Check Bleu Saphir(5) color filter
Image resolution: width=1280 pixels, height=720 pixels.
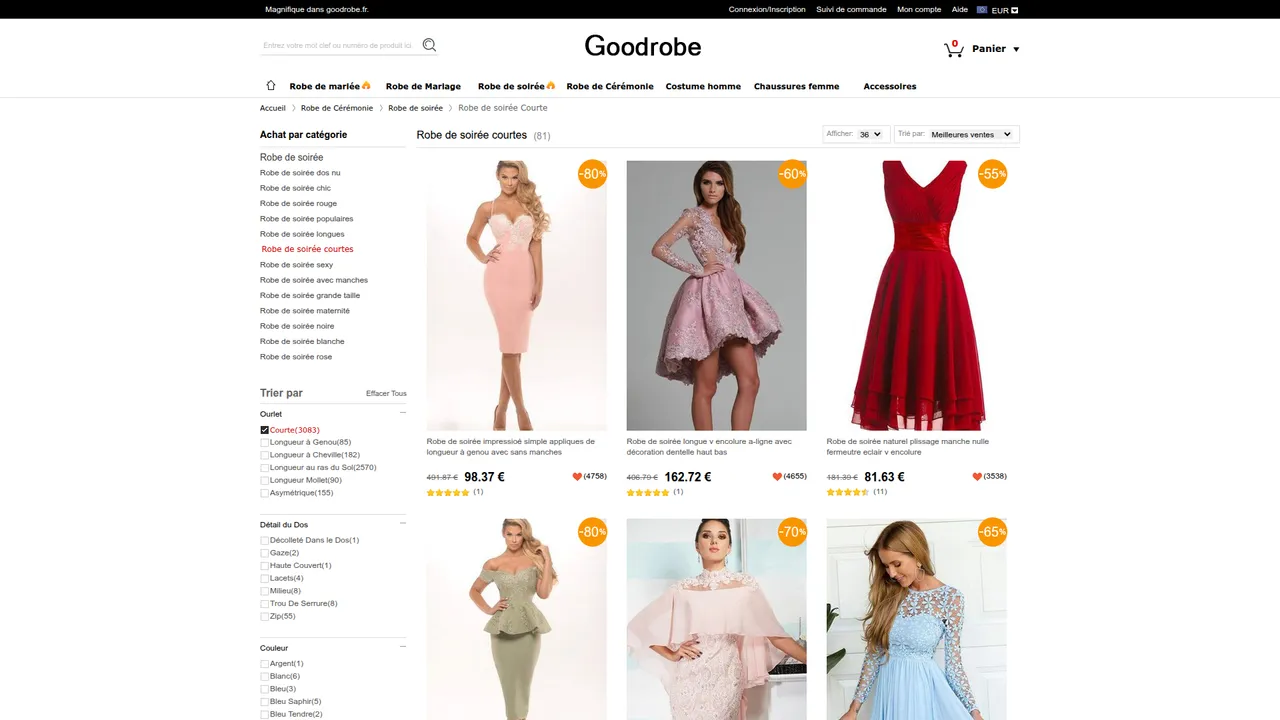[265, 701]
